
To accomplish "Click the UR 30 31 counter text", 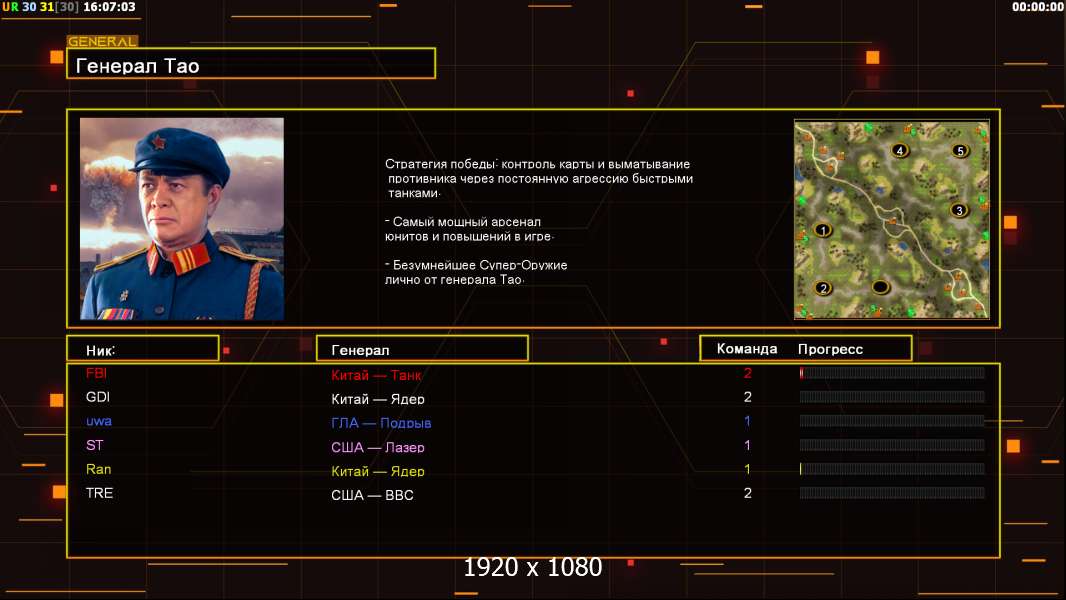I will (40, 7).
